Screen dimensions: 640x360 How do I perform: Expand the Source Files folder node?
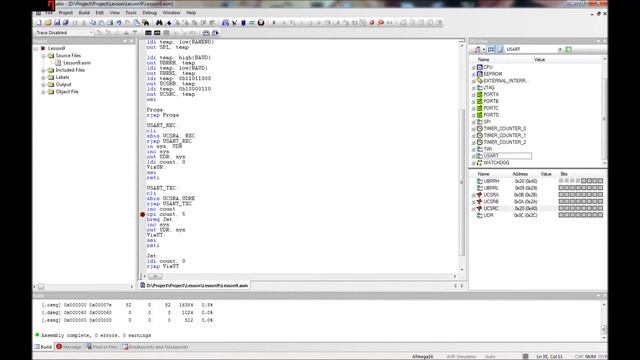pyautogui.click(x=43, y=56)
